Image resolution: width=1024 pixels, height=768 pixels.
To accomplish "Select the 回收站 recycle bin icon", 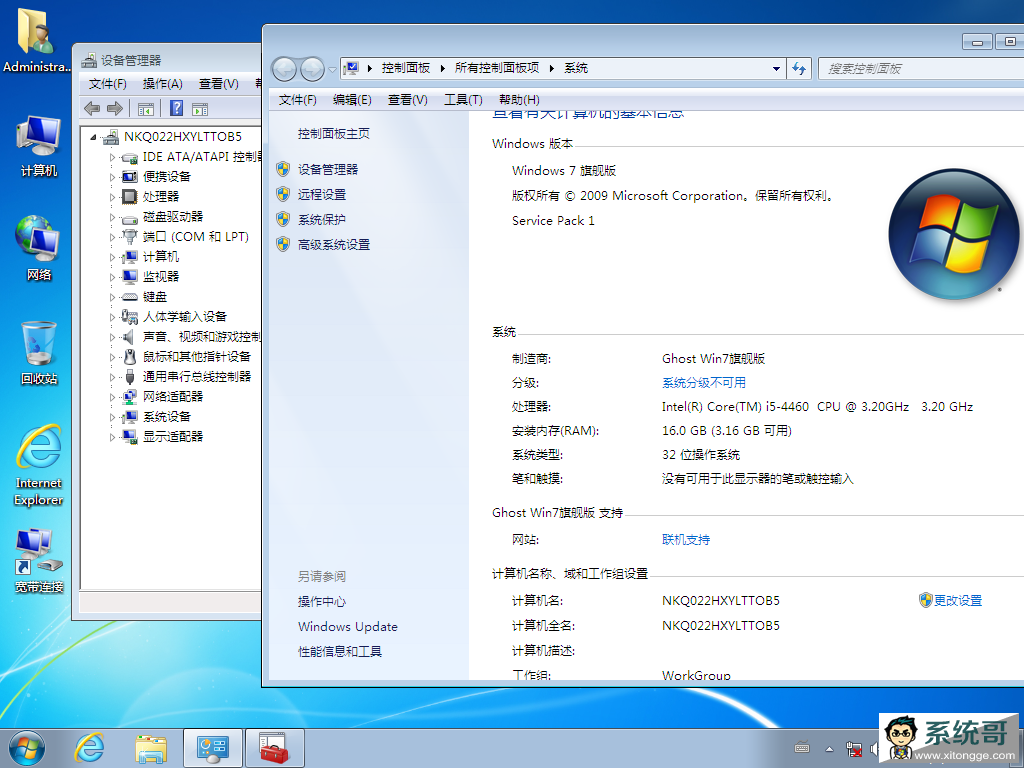I will click(x=39, y=353).
